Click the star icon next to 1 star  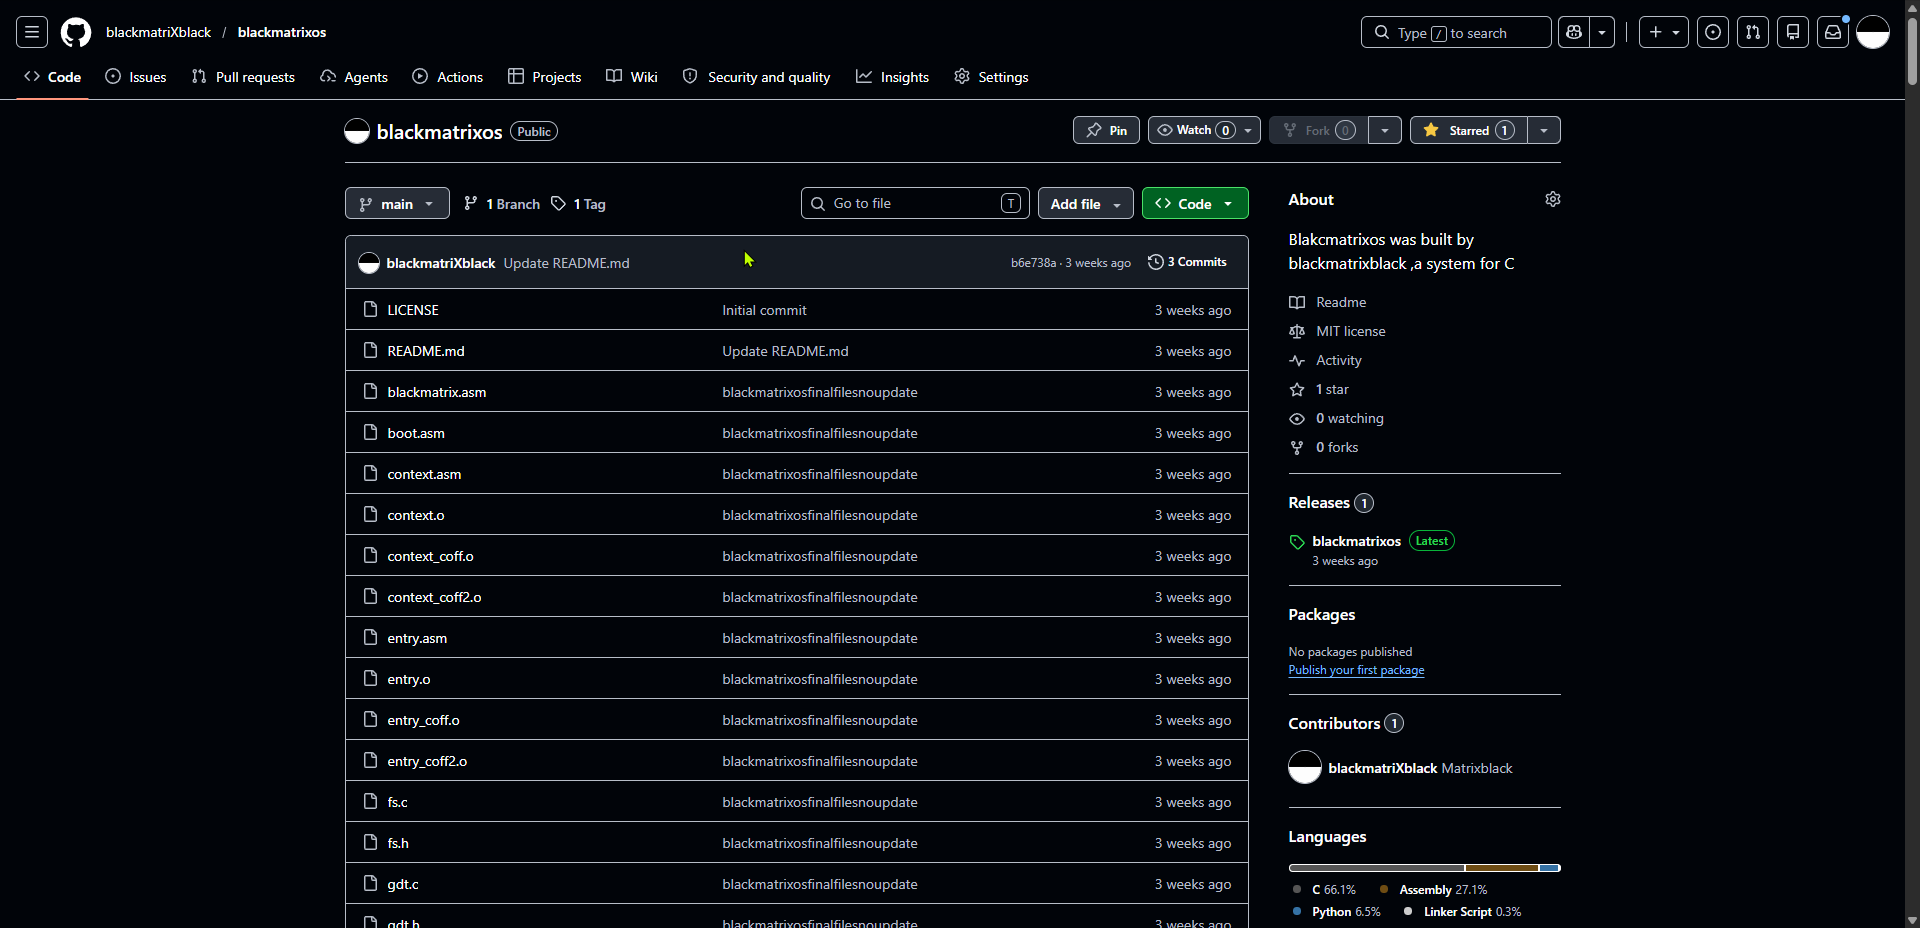(x=1297, y=389)
